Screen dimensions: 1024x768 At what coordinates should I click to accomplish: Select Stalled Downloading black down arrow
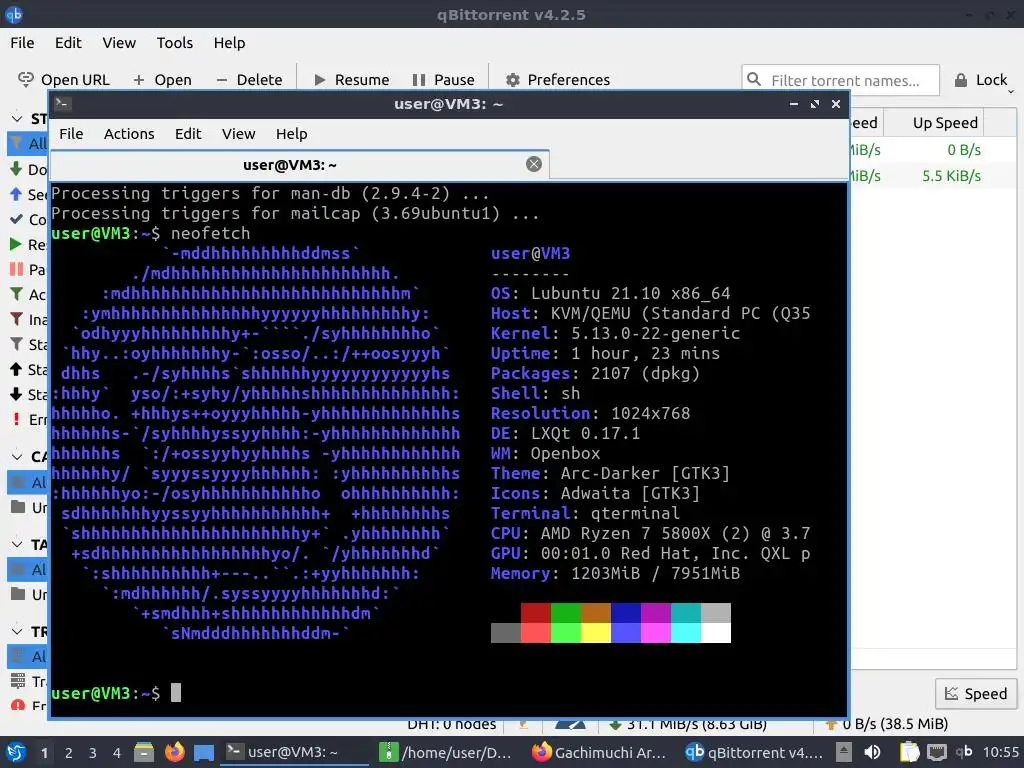tap(16, 394)
